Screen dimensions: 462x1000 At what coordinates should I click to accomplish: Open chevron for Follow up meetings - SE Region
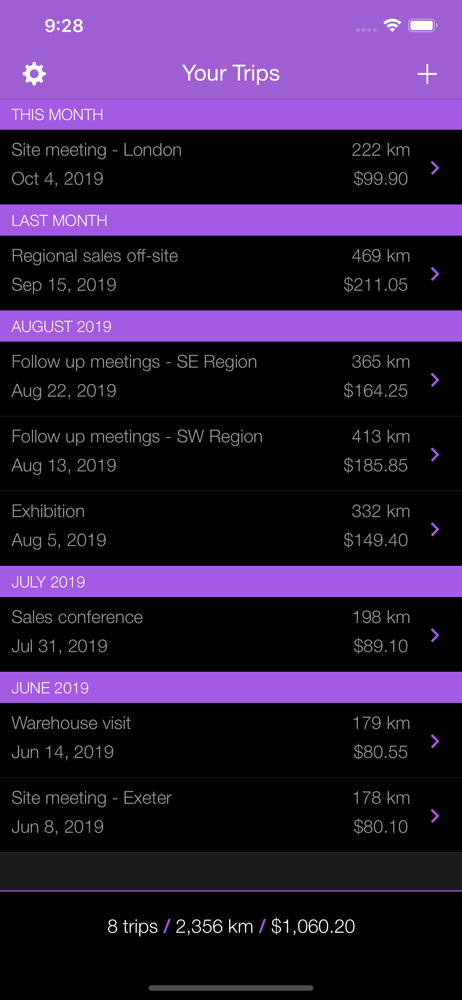[435, 379]
